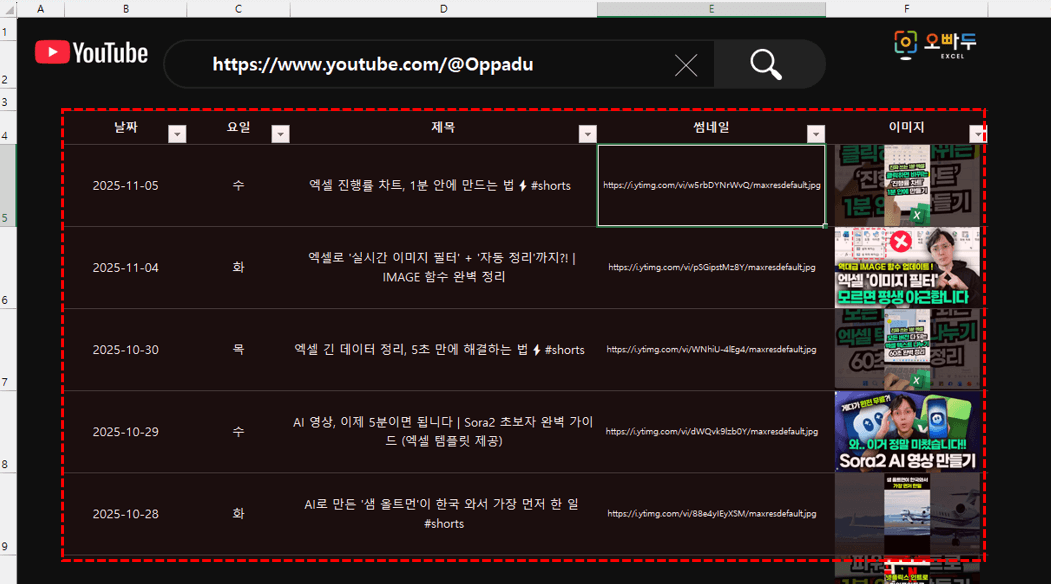Click the X clear icon in search bar

[x=686, y=66]
